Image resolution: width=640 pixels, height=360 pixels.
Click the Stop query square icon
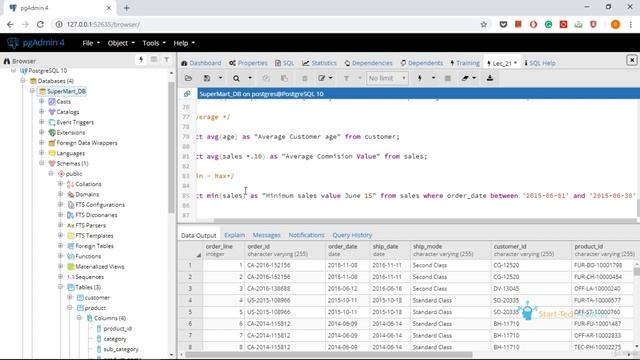click(x=448, y=78)
